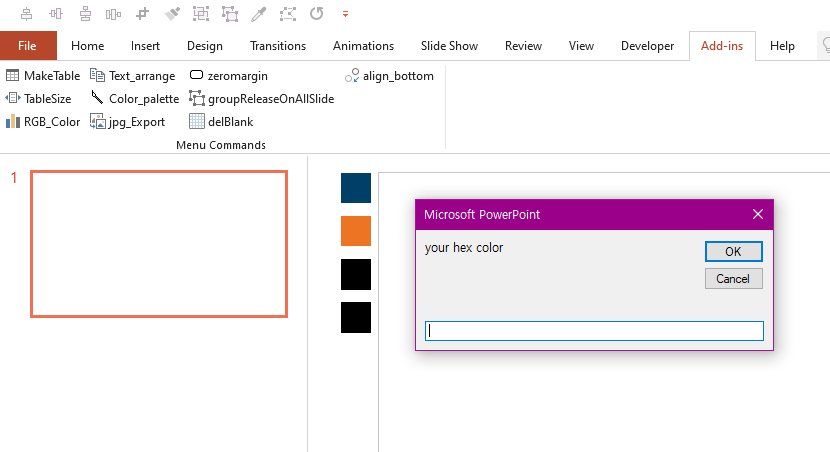Screen dimensions: 830x452
Task: Run the groupReleaseOnAllSlide command
Action: (x=261, y=98)
